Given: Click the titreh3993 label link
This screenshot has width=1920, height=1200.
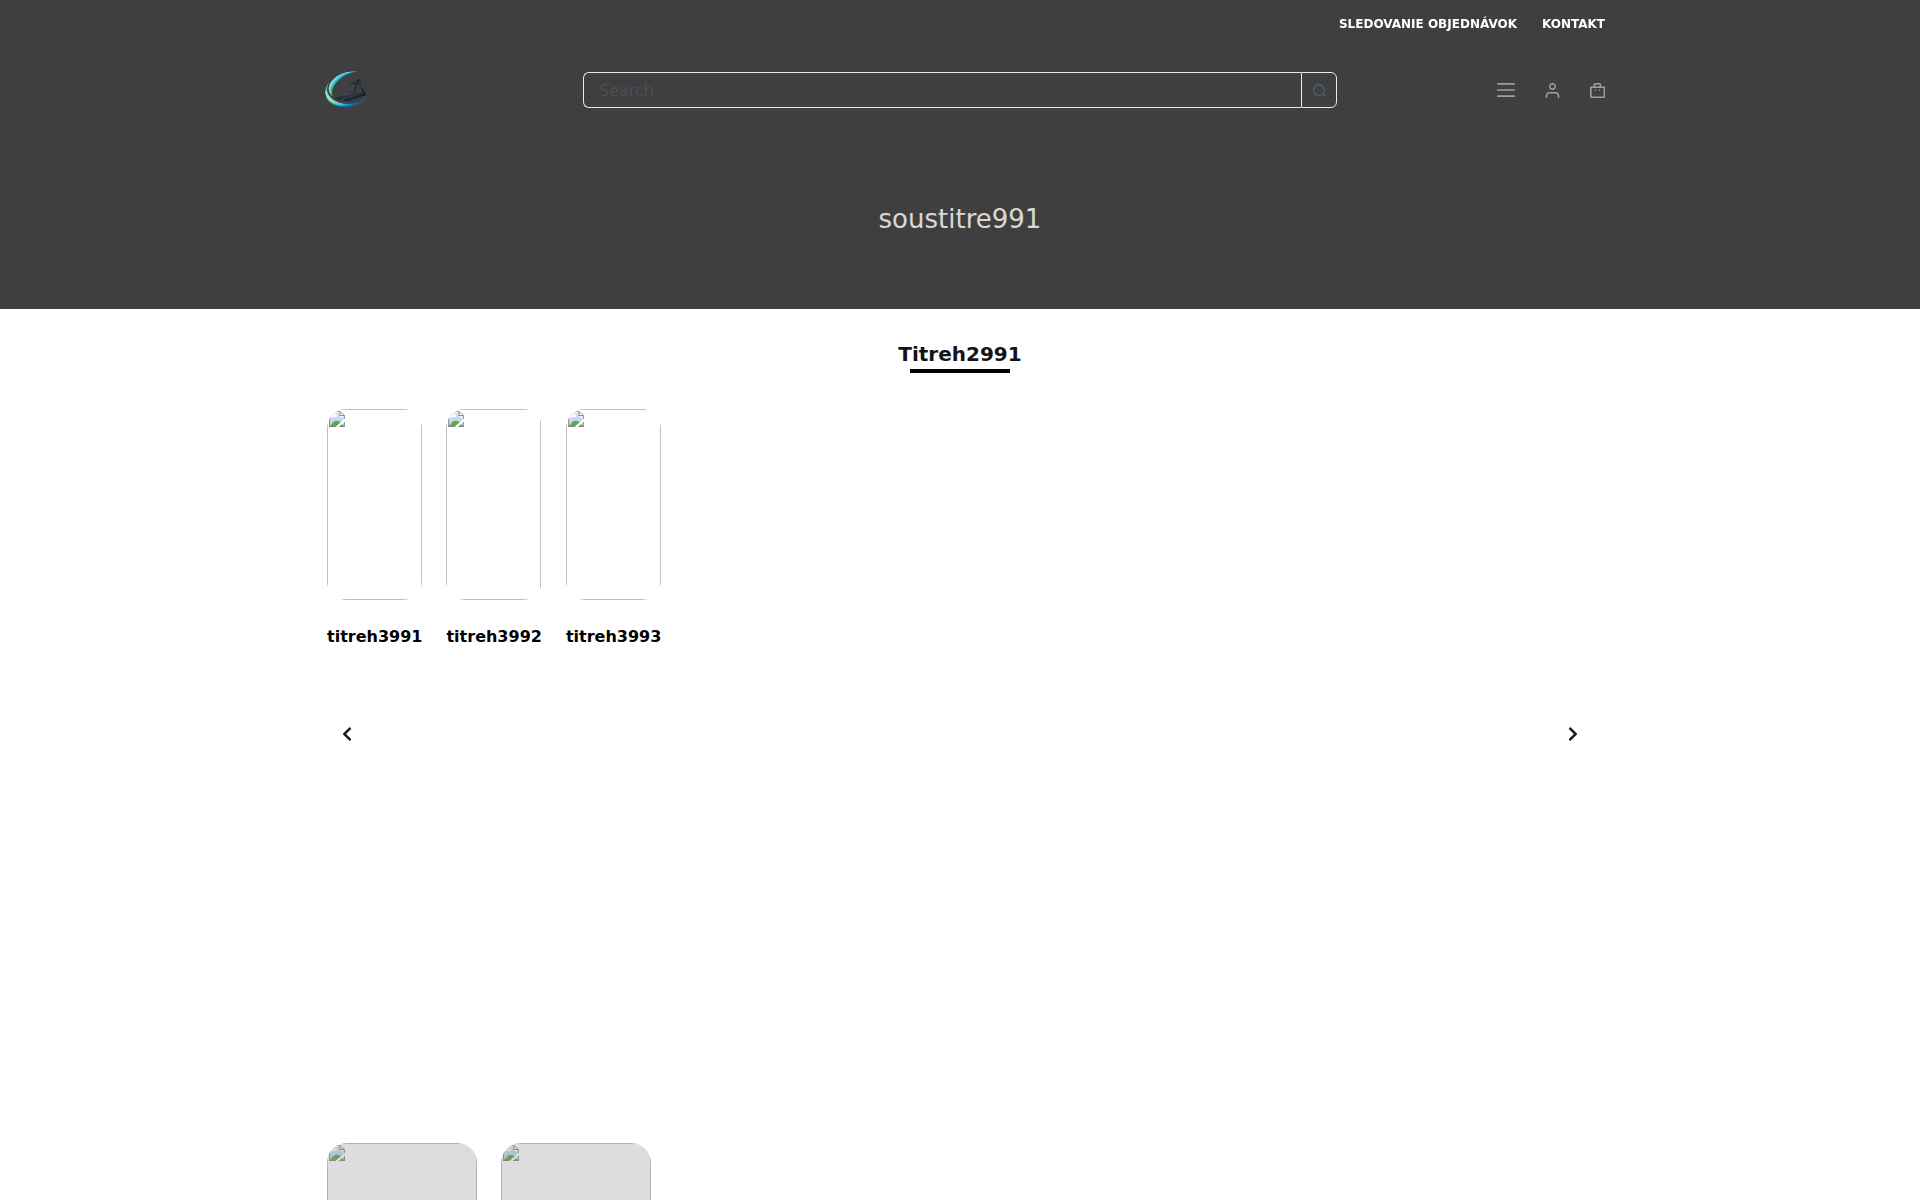Looking at the screenshot, I should point(613,636).
